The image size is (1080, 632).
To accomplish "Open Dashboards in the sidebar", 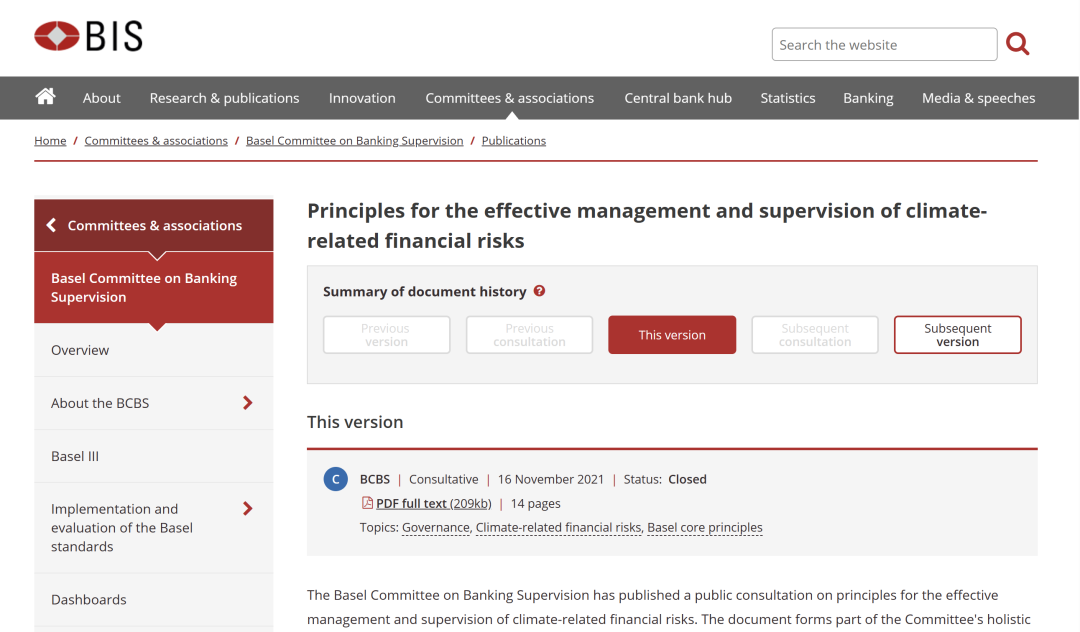I will coord(89,600).
